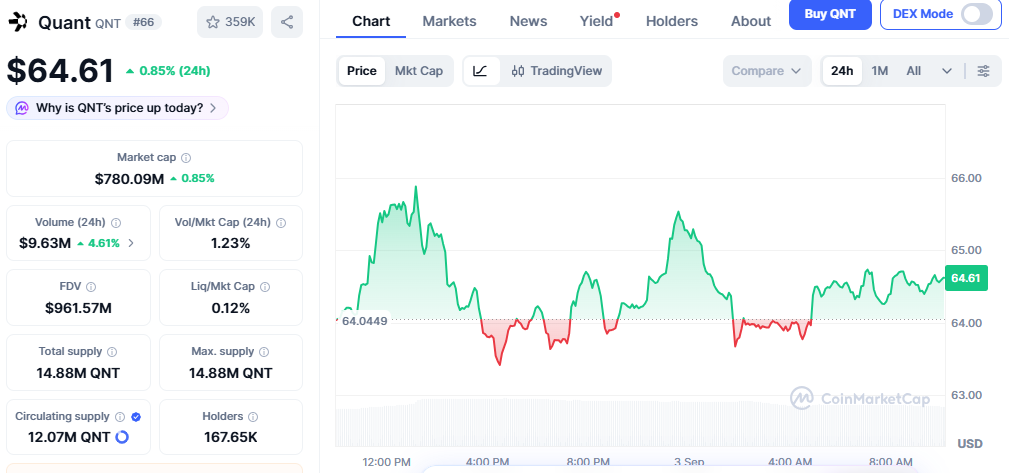
Task: Open chart settings sliders icon
Action: pyautogui.click(x=983, y=71)
